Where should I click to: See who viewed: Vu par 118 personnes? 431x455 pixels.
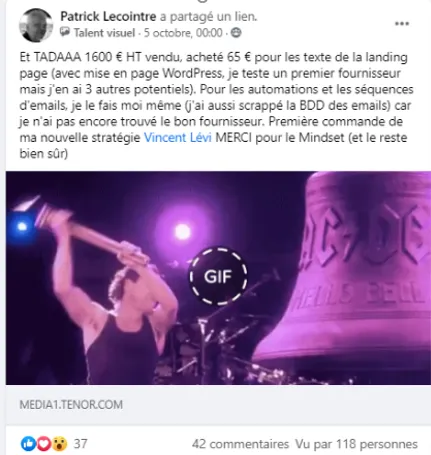point(356,444)
